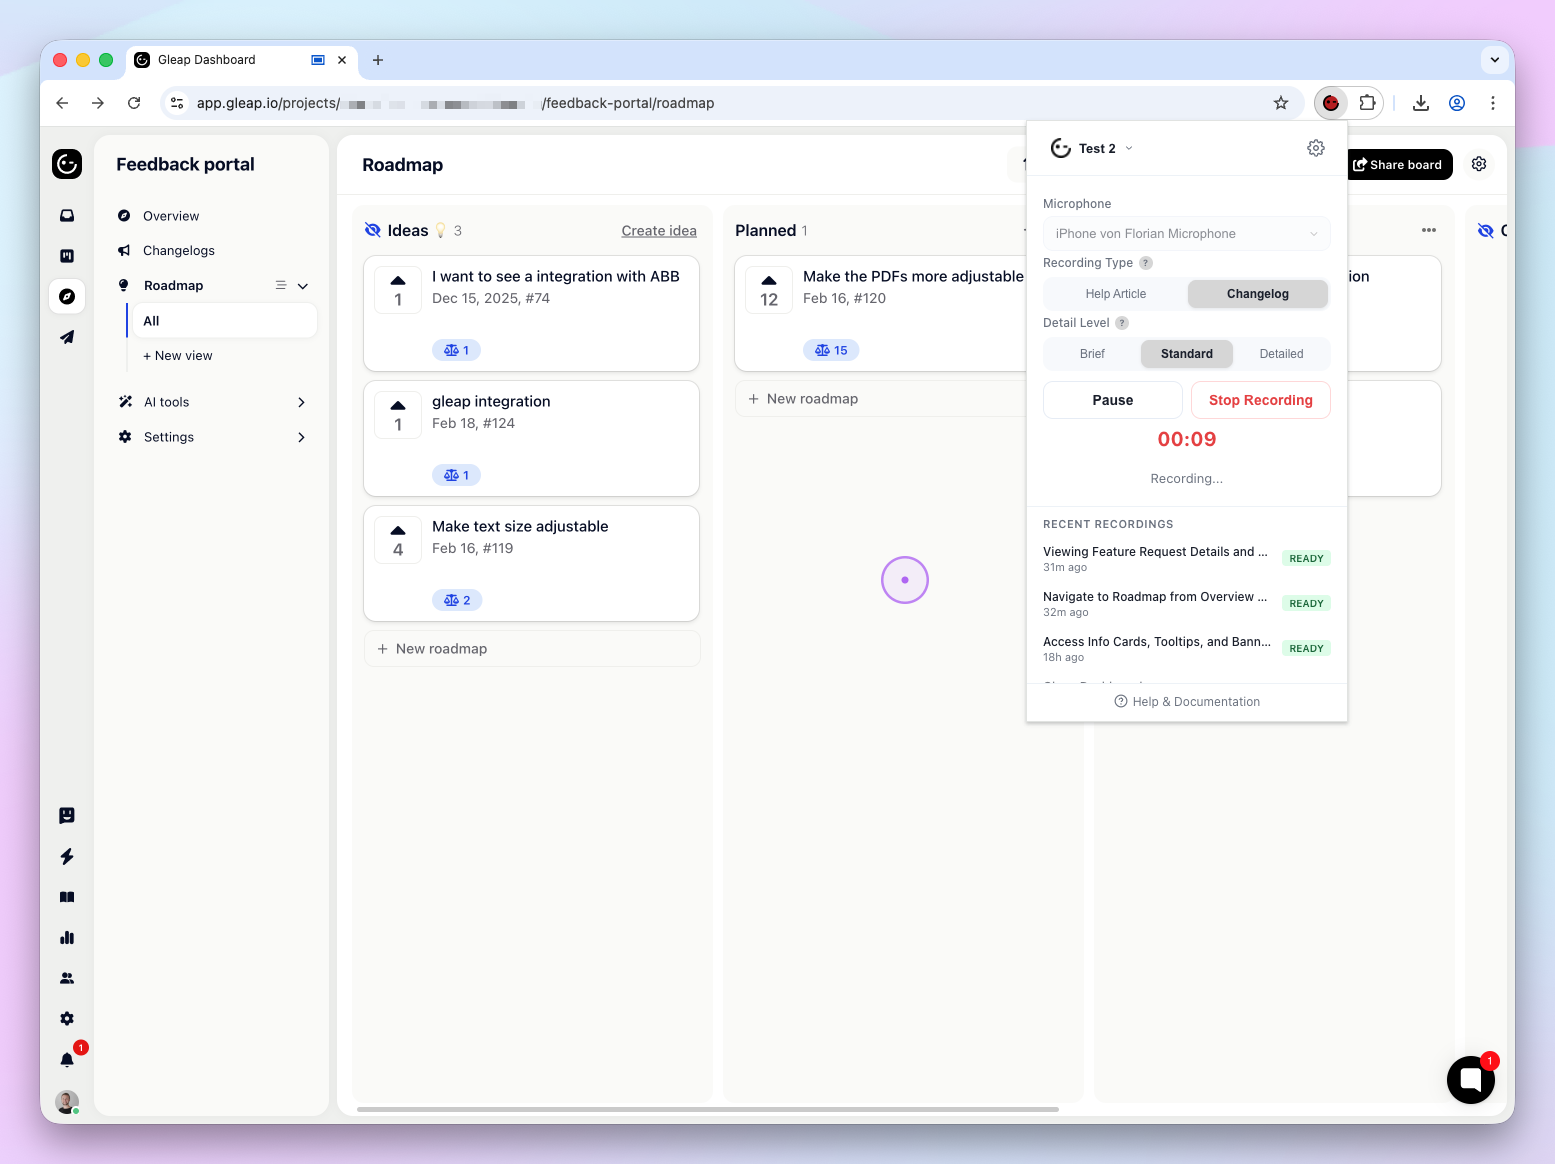1555x1164 pixels.
Task: Expand the AI tools section
Action: pos(301,402)
